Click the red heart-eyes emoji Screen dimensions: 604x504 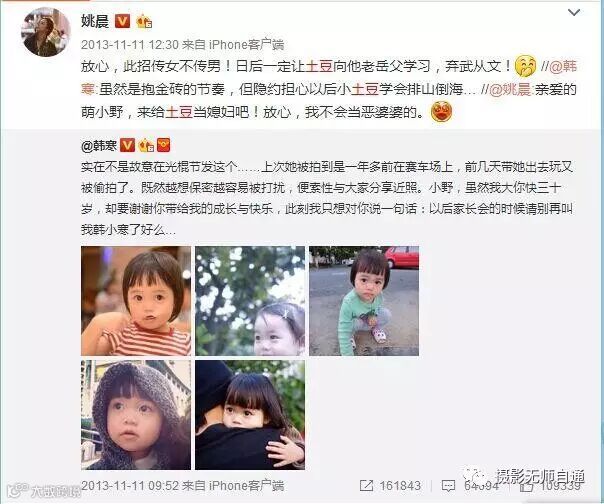[441, 112]
